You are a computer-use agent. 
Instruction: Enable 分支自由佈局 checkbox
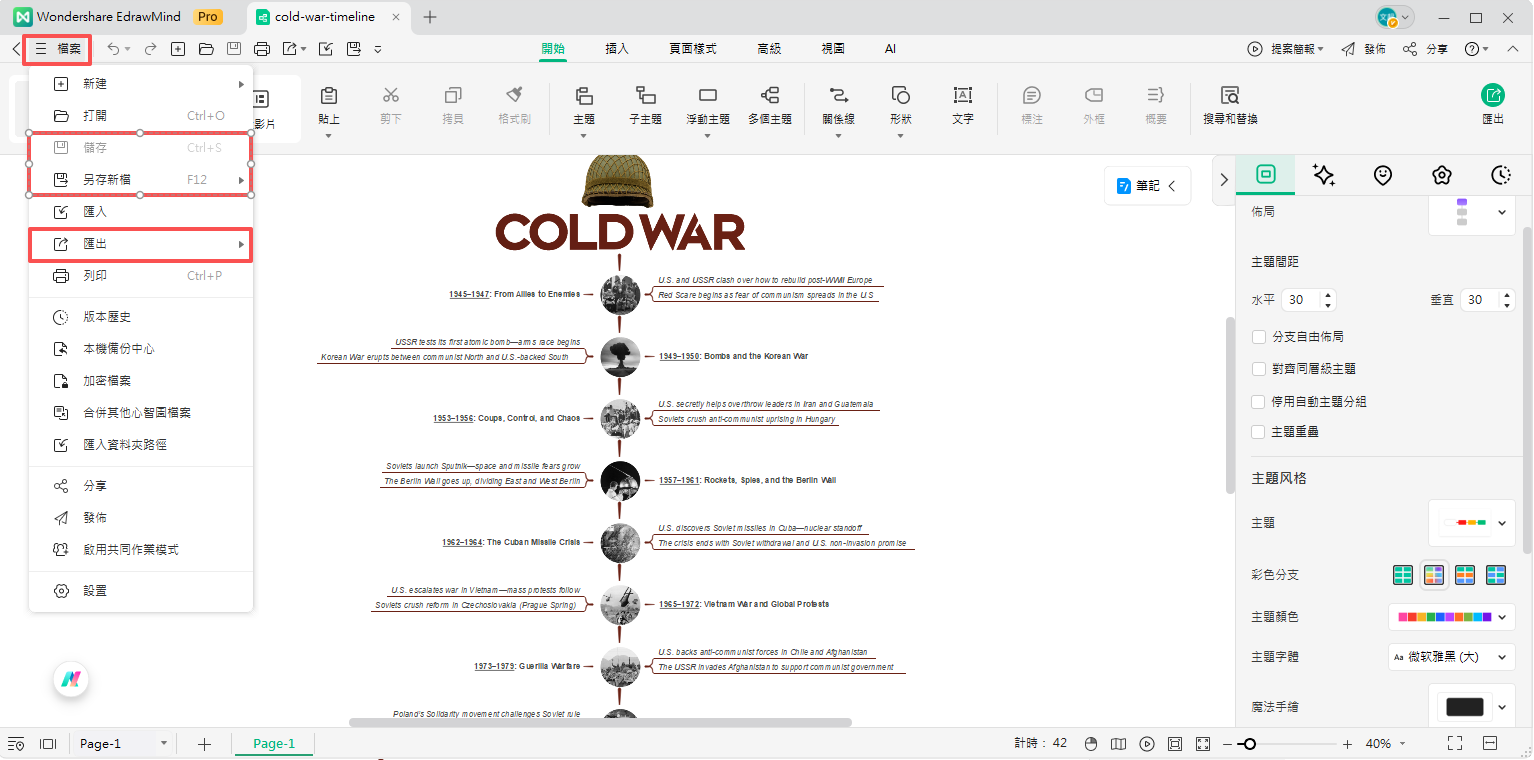tap(1259, 337)
